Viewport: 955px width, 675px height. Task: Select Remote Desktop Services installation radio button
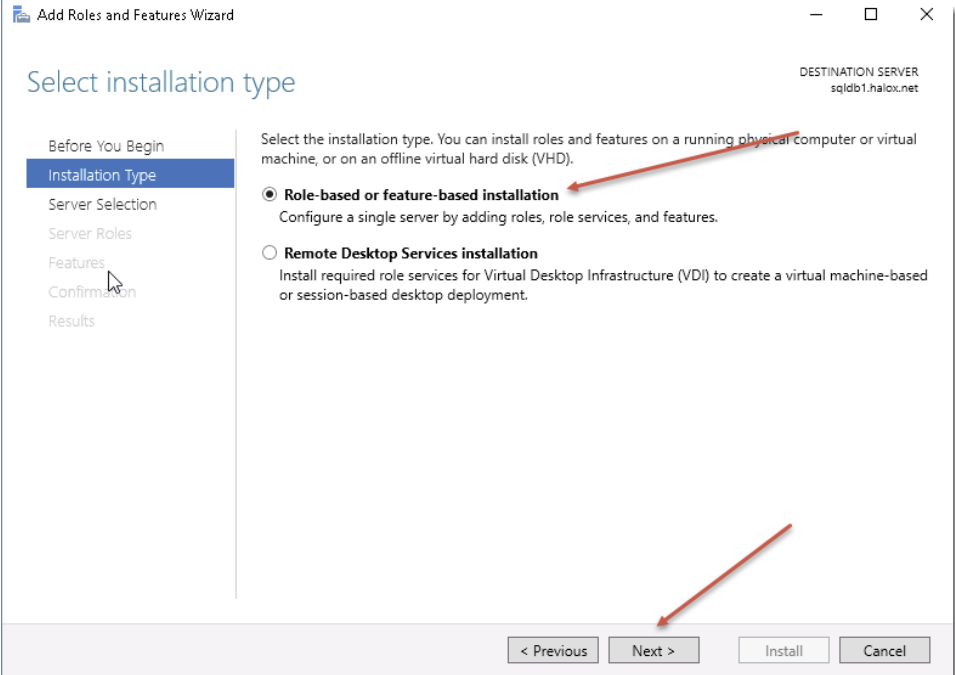click(x=269, y=253)
